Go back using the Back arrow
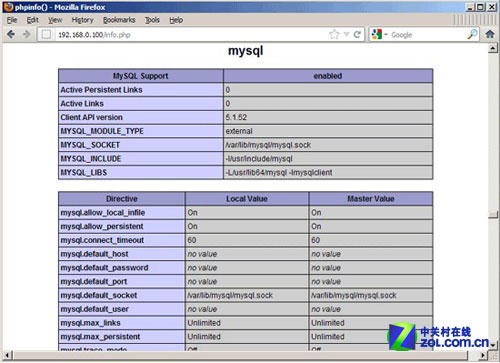The height and width of the screenshot is (363, 500). tap(11, 34)
